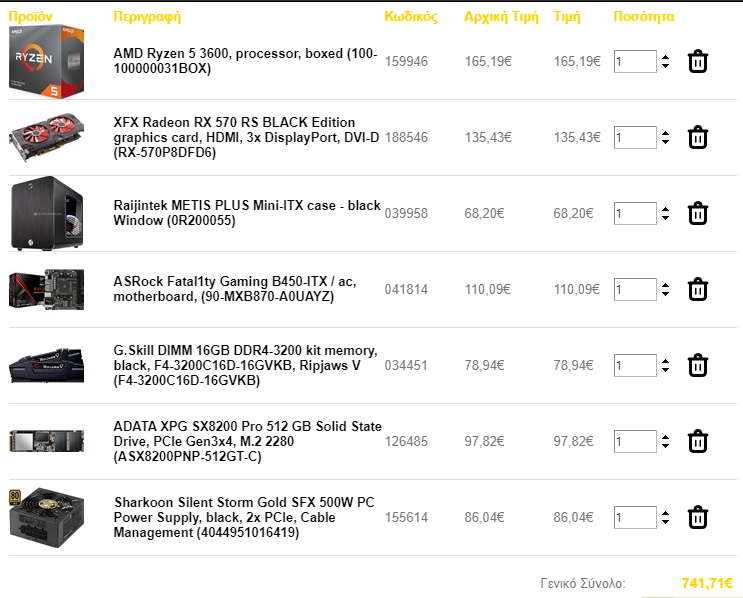Decrease quantity of Raijintek METIS case
The height and width of the screenshot is (598, 743).
(x=666, y=217)
